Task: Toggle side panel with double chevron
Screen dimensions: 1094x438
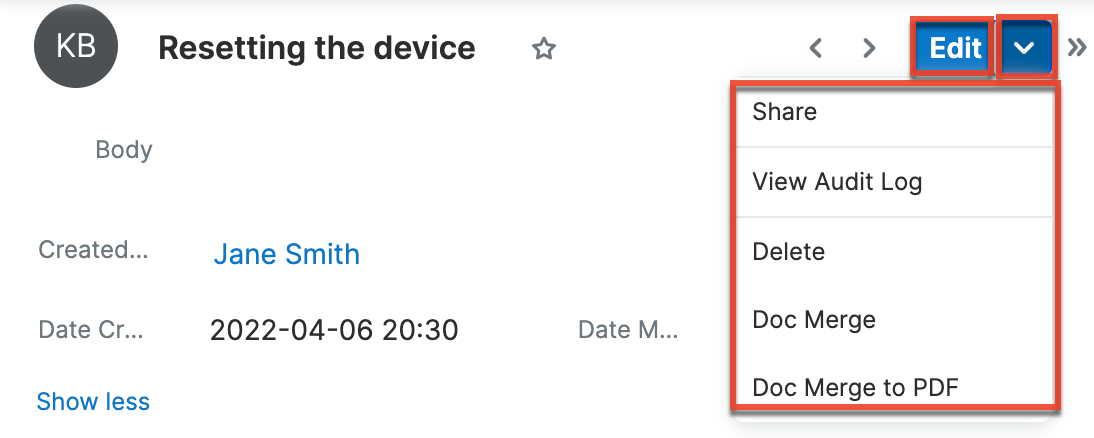Action: pos(1077,48)
